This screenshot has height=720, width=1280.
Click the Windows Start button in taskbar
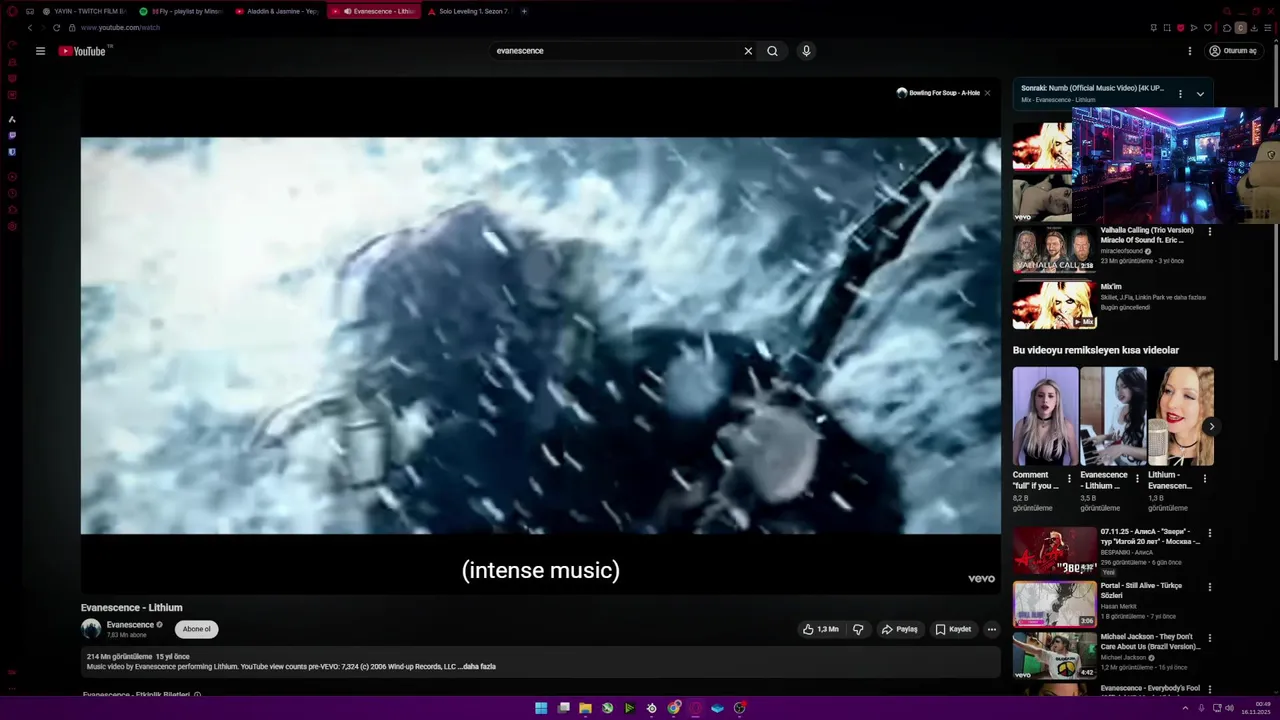541,708
